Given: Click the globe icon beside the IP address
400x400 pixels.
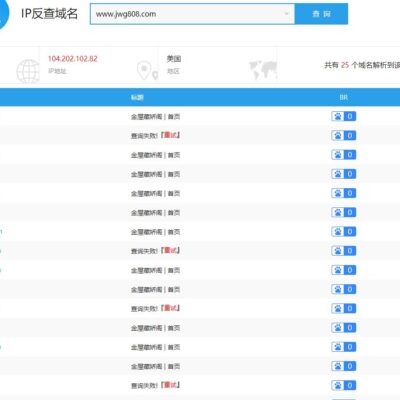Looking at the screenshot, I should coord(28,71).
